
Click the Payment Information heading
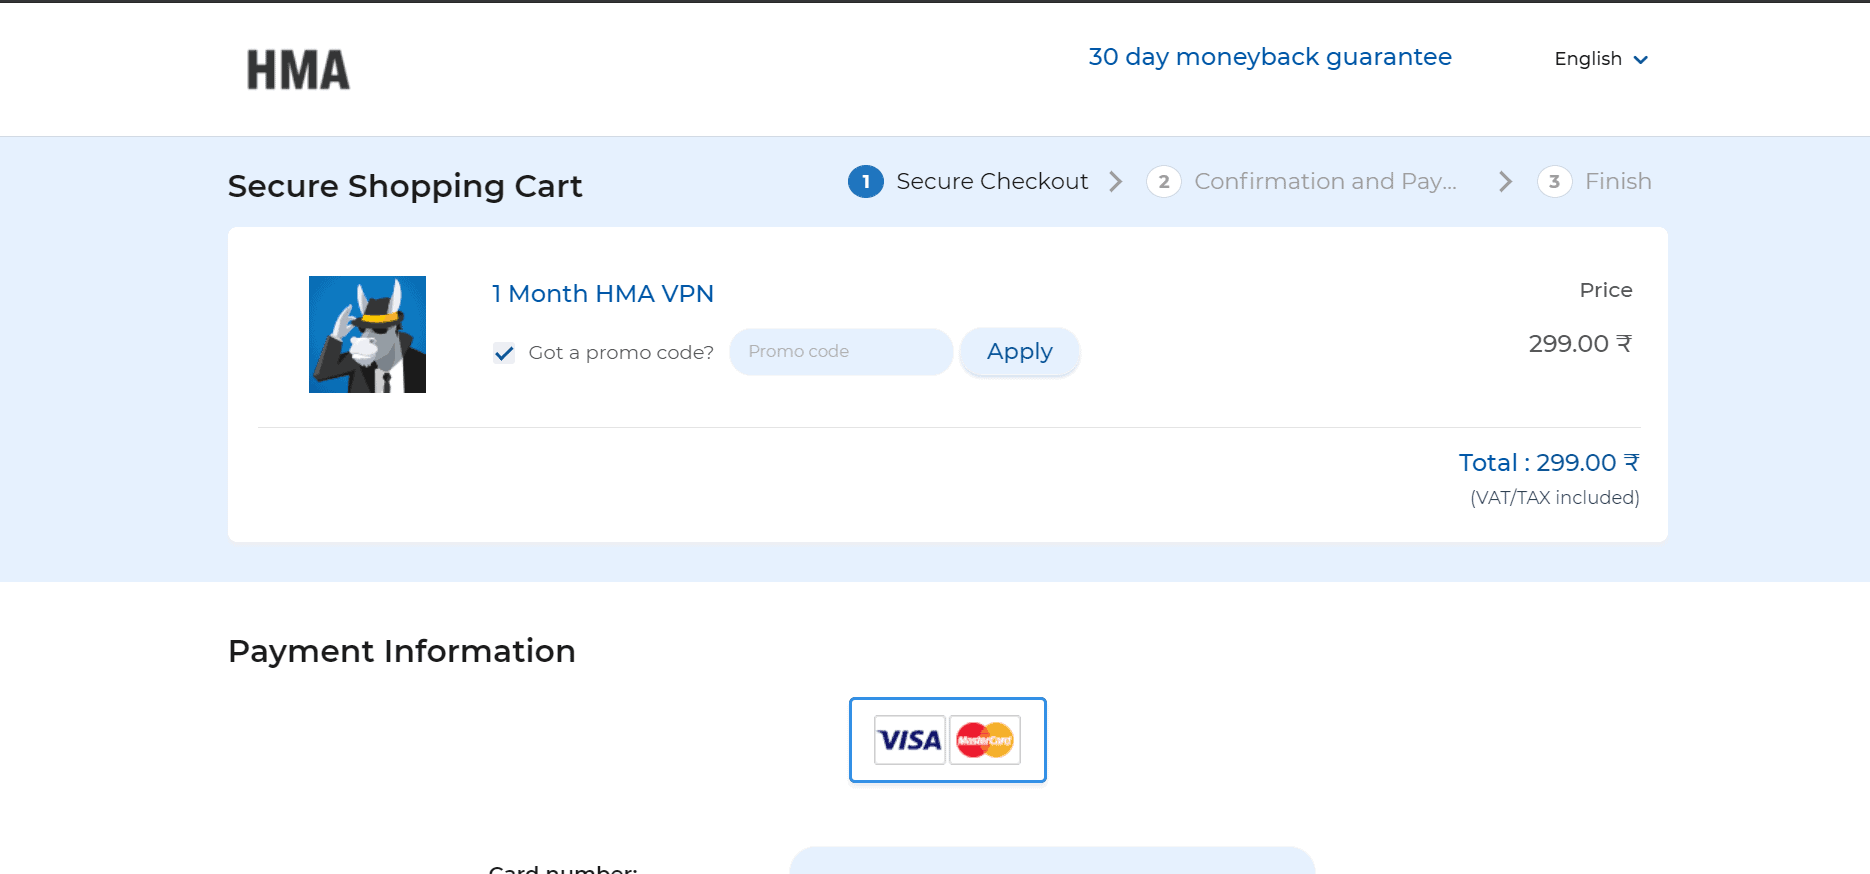[402, 651]
